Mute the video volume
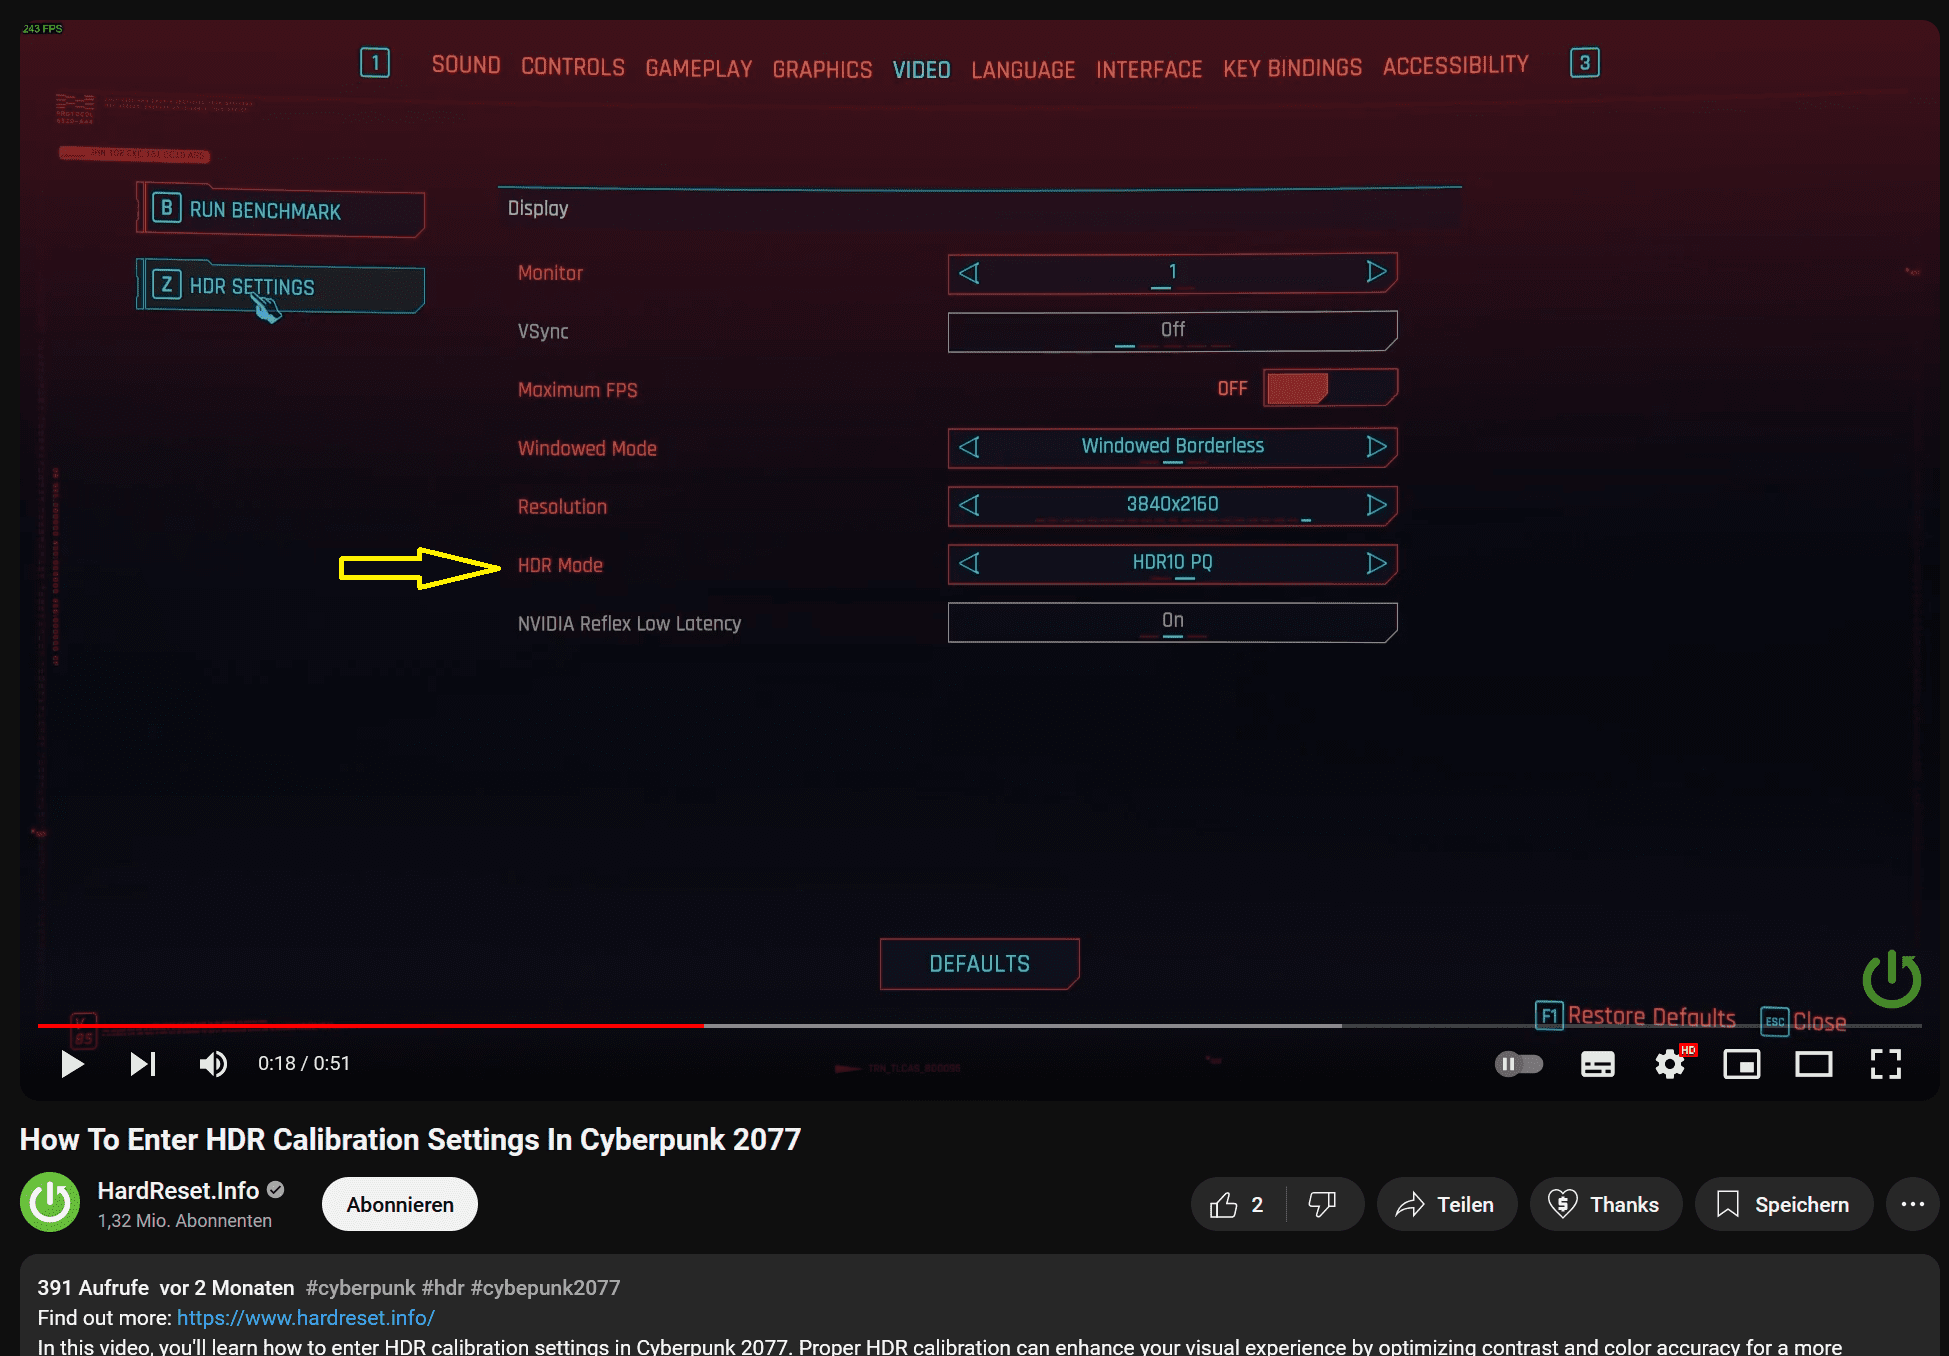This screenshot has width=1949, height=1356. (213, 1064)
